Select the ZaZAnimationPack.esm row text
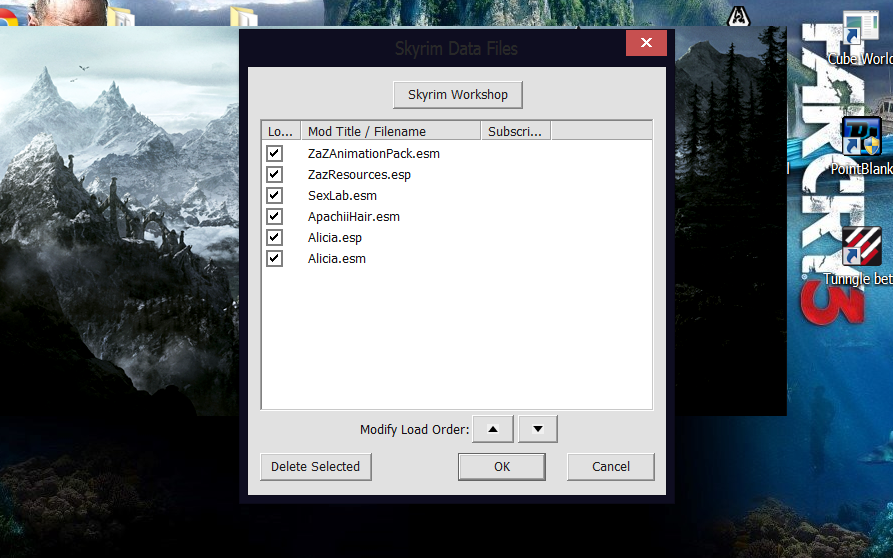Screen dimensions: 893x558 [374, 154]
